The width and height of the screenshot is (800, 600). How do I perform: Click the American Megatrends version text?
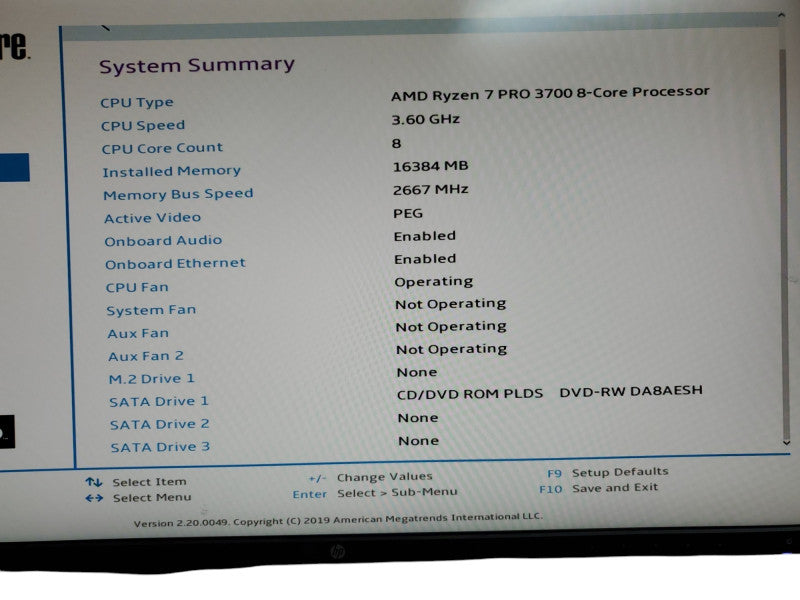point(338,520)
